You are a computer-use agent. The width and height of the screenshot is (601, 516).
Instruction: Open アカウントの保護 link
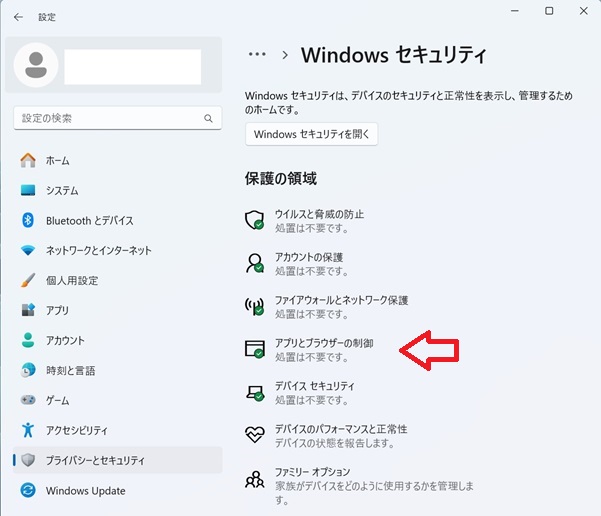(x=309, y=257)
